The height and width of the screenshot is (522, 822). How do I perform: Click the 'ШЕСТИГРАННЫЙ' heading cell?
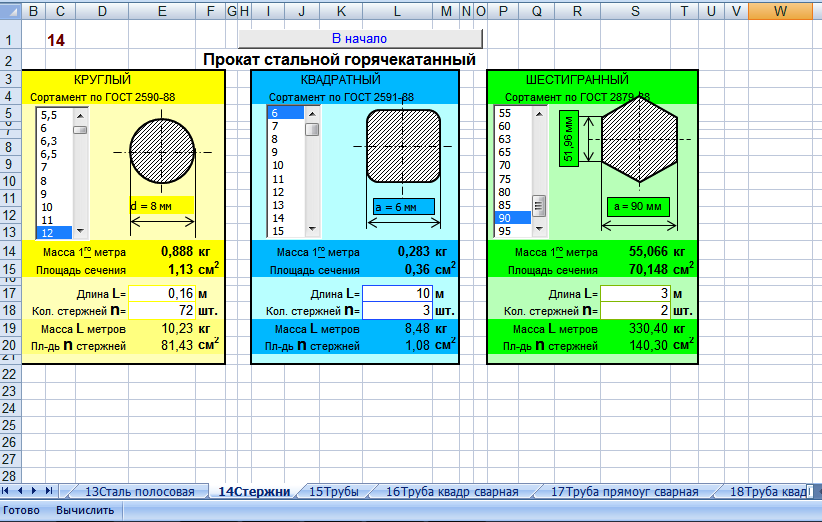tap(577, 80)
